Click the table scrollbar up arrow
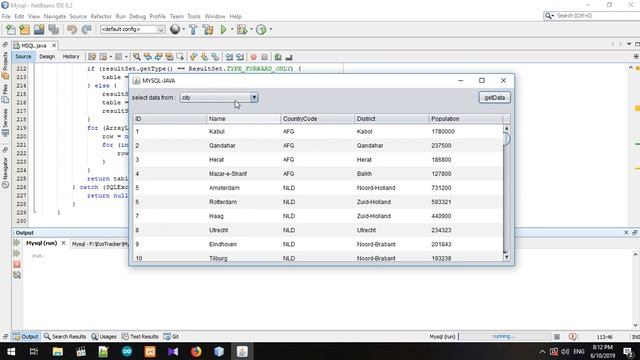 tap(507, 128)
